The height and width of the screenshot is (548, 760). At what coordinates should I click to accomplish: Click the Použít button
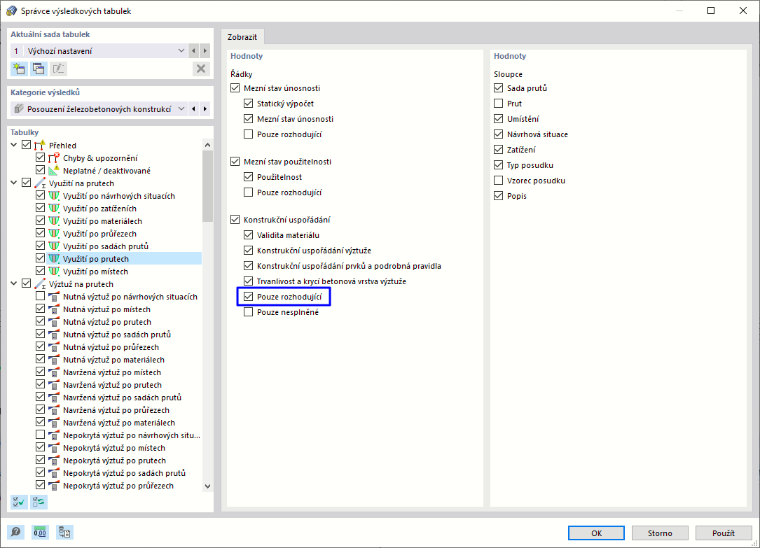point(723,532)
